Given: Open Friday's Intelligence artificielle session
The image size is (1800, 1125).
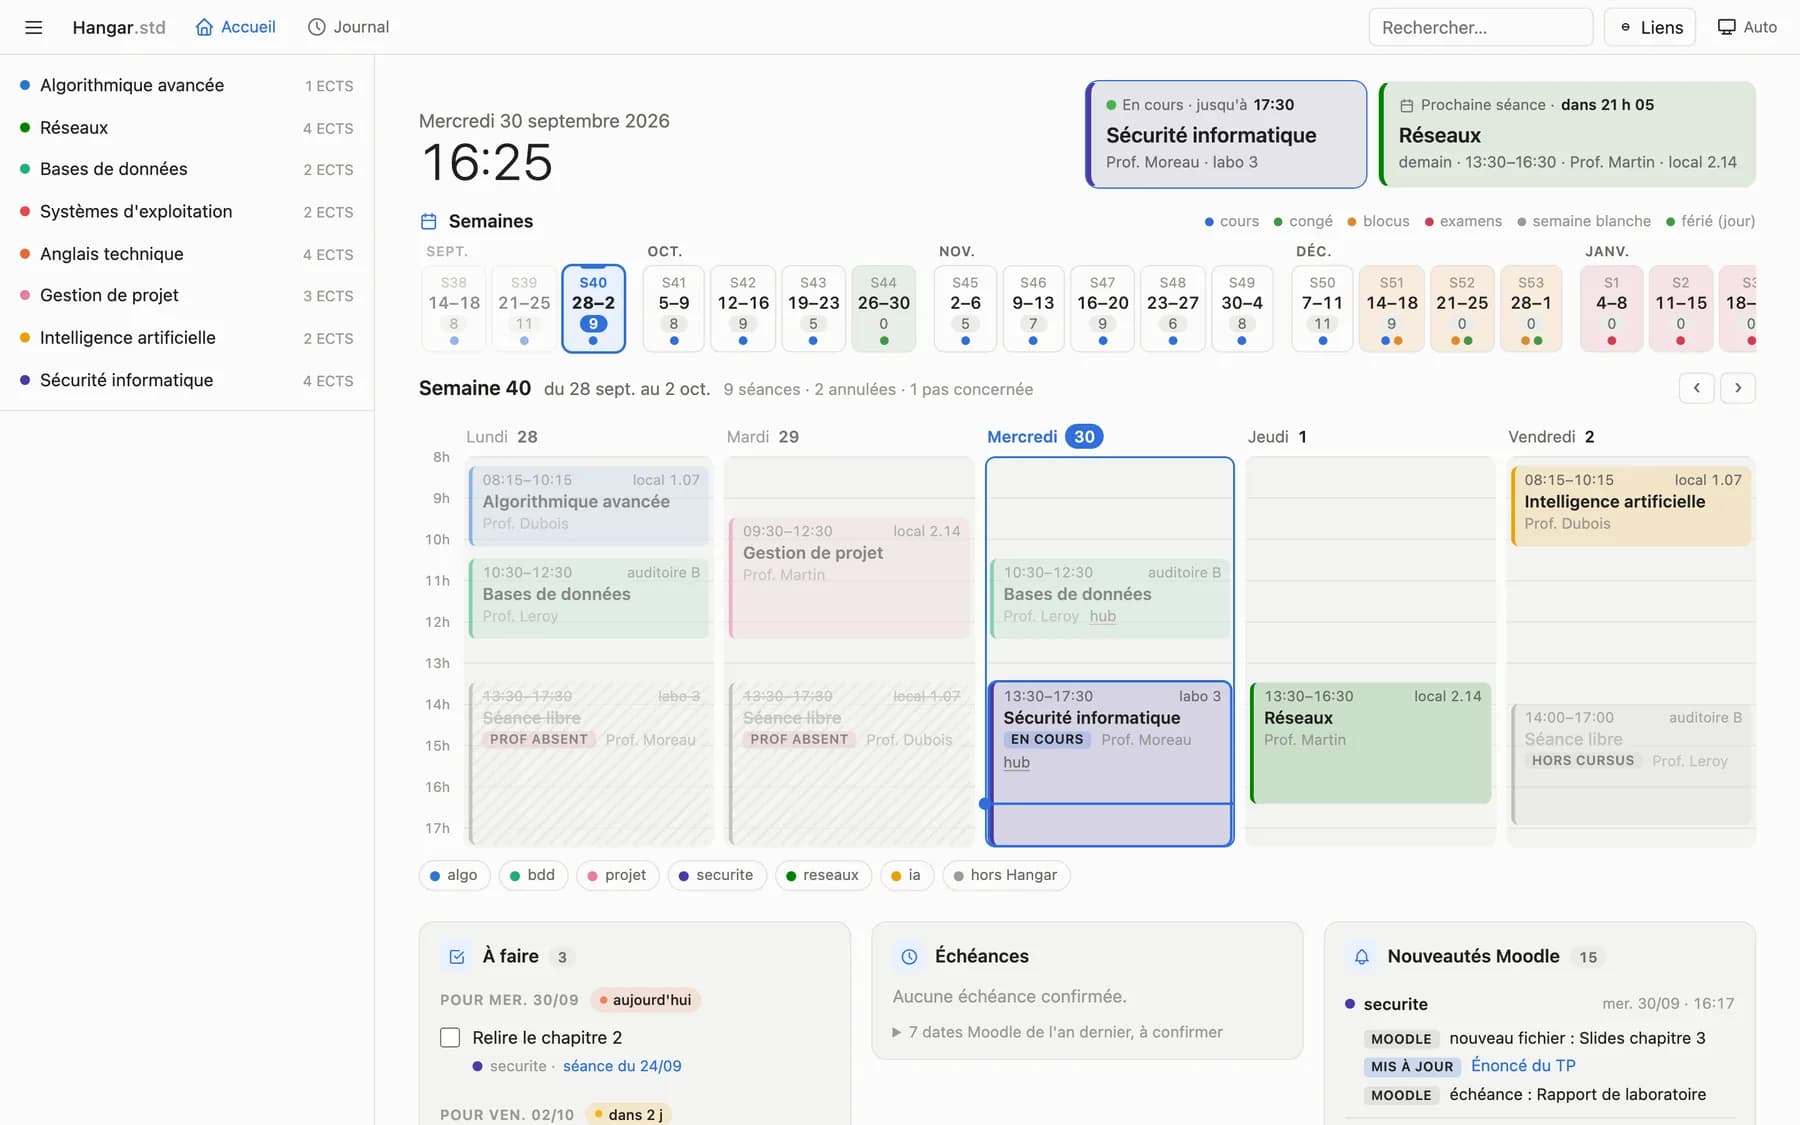Looking at the screenshot, I should click(1631, 506).
